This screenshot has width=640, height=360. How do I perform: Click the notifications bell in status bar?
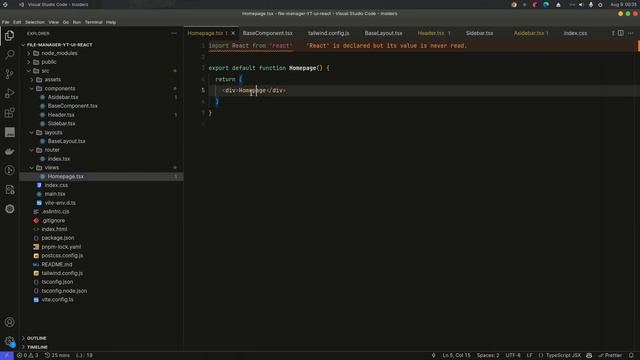(x=631, y=356)
